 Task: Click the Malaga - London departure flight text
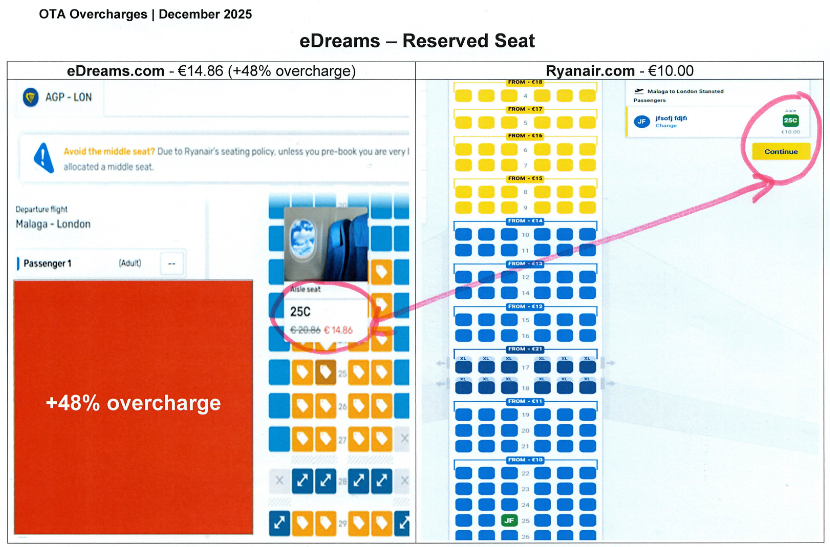53,224
